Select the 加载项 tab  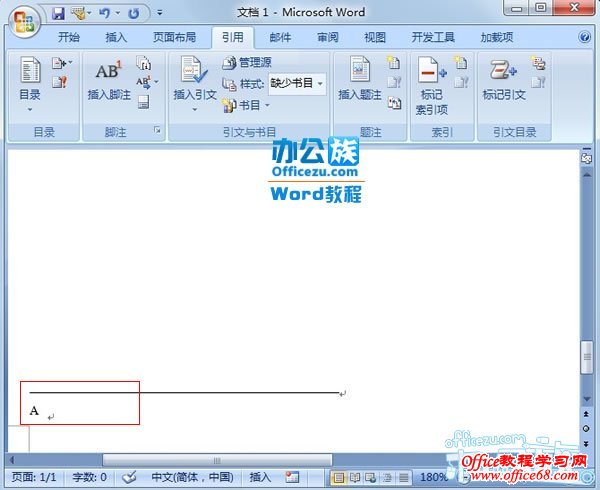[x=497, y=37]
